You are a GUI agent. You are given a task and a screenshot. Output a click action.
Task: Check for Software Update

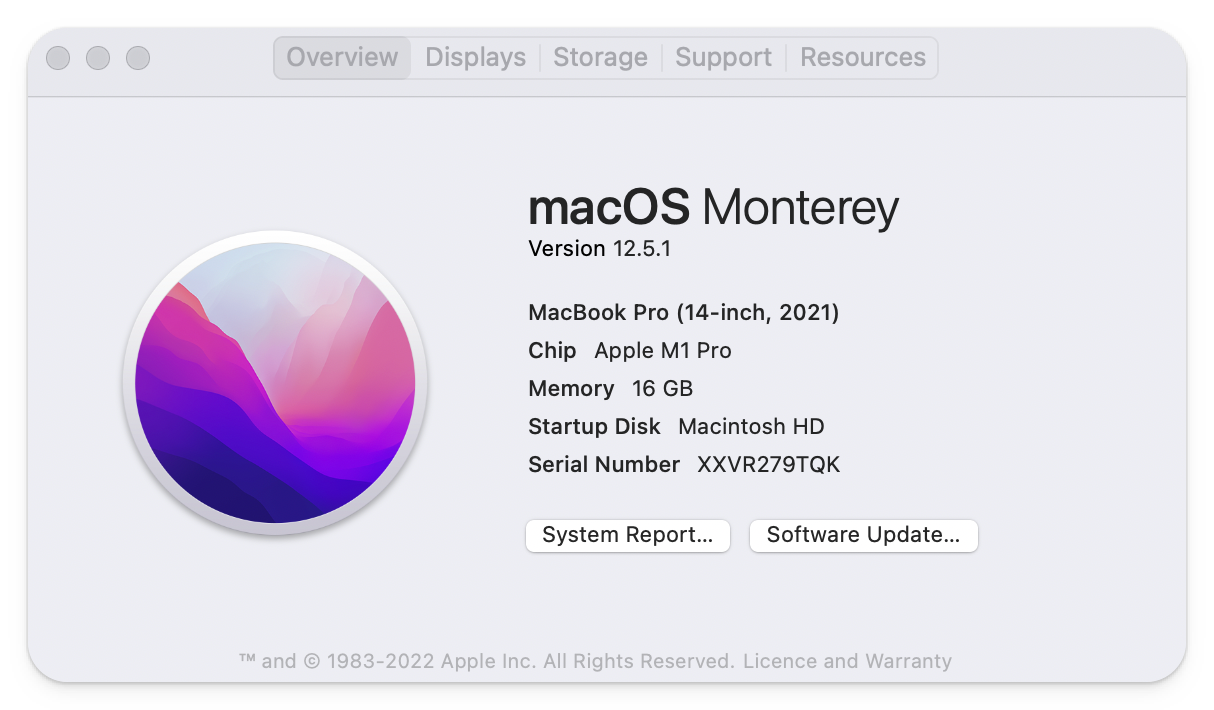(x=863, y=535)
